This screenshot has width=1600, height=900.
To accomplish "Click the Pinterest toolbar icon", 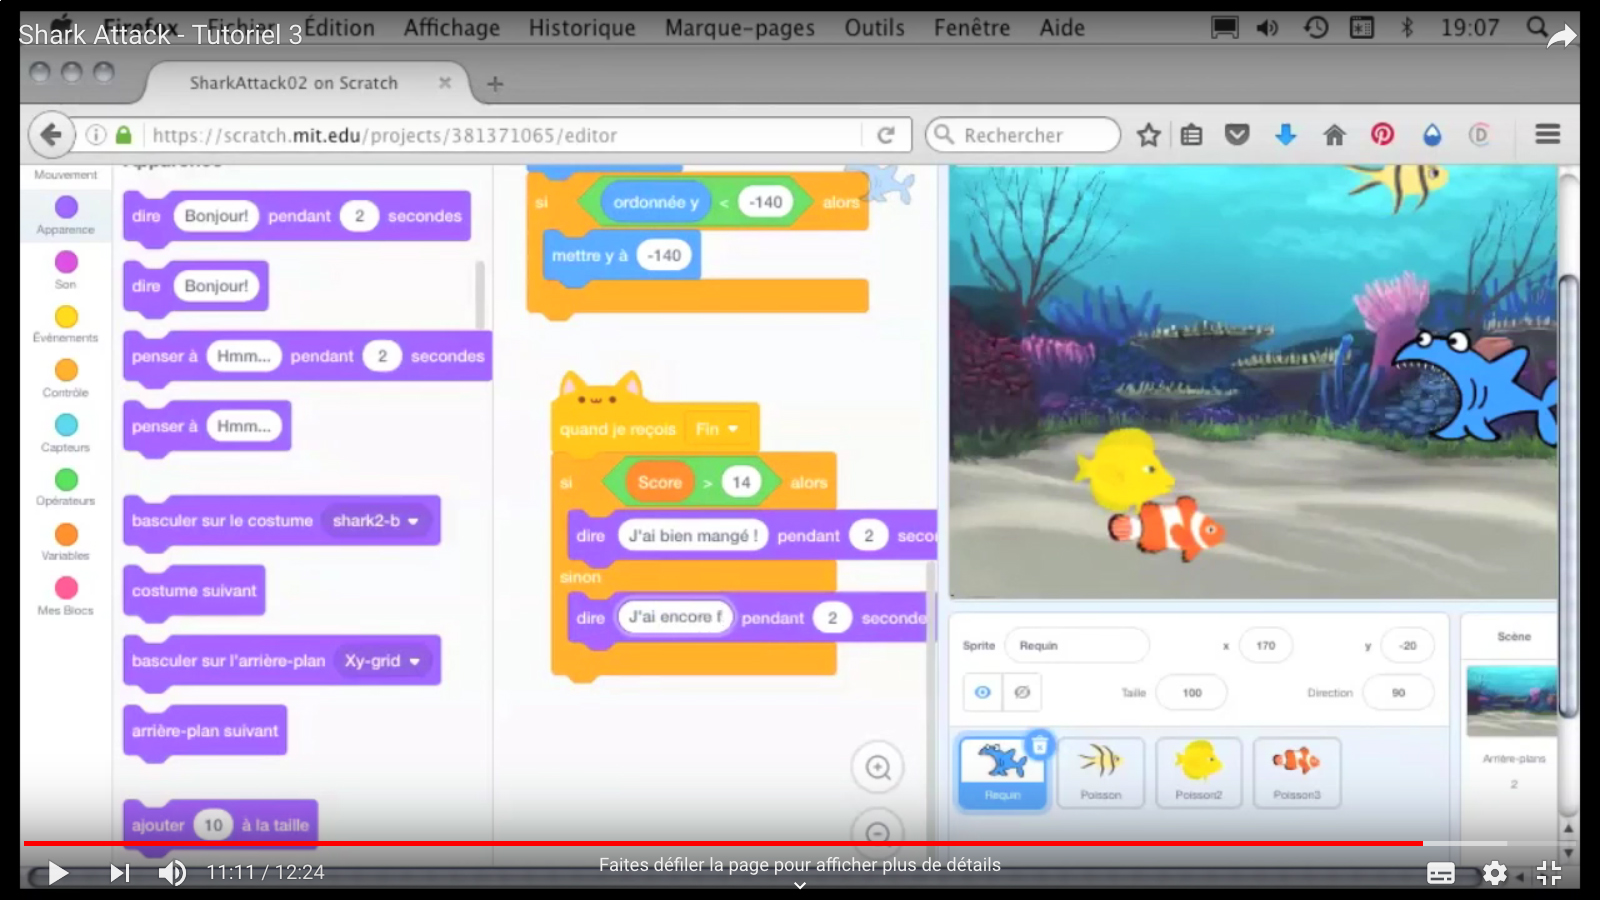I will pos(1382,134).
